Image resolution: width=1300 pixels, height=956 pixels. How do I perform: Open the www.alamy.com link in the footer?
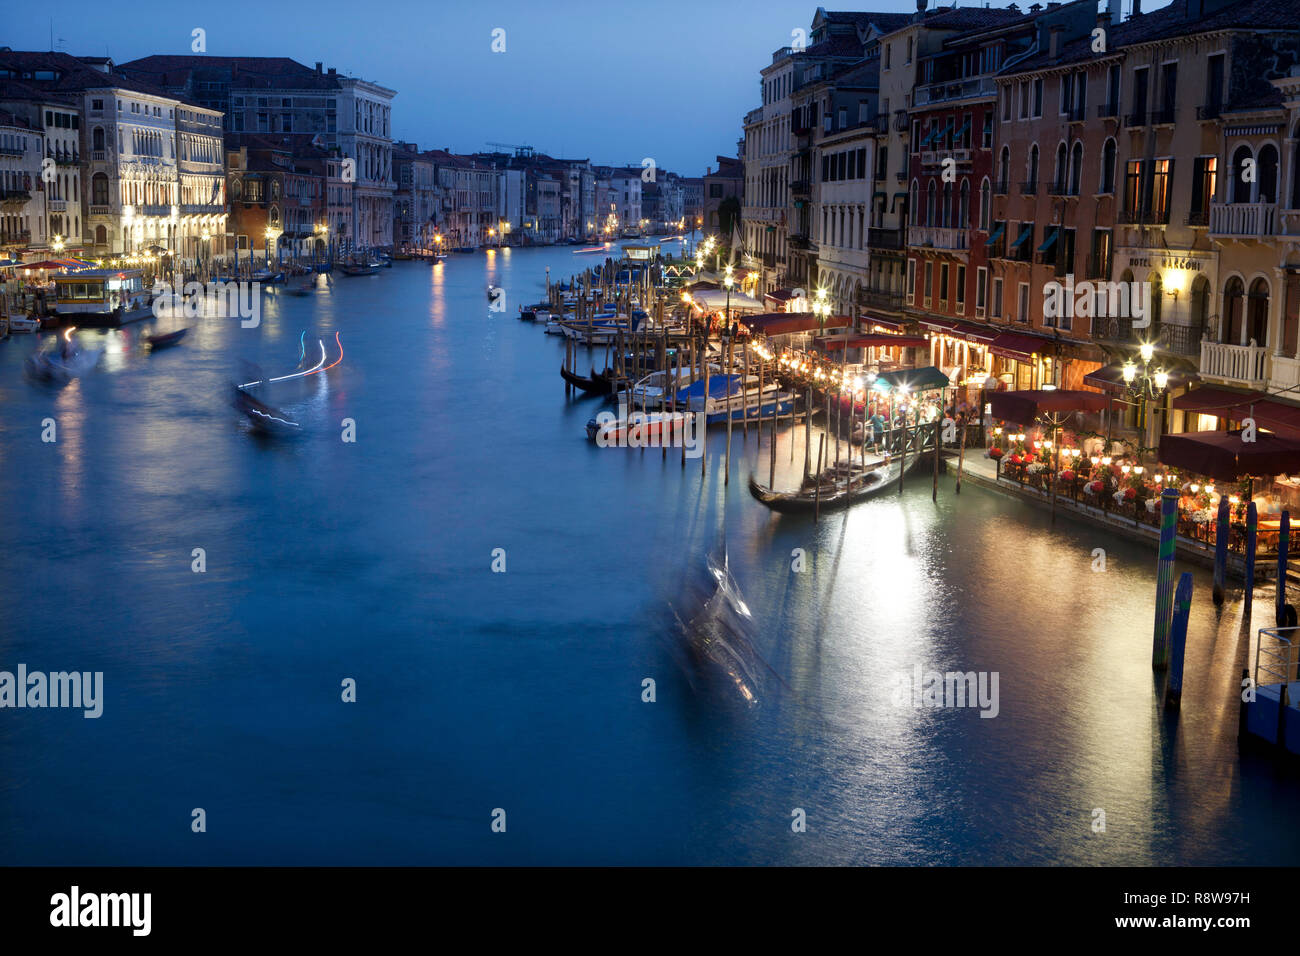pyautogui.click(x=1185, y=921)
